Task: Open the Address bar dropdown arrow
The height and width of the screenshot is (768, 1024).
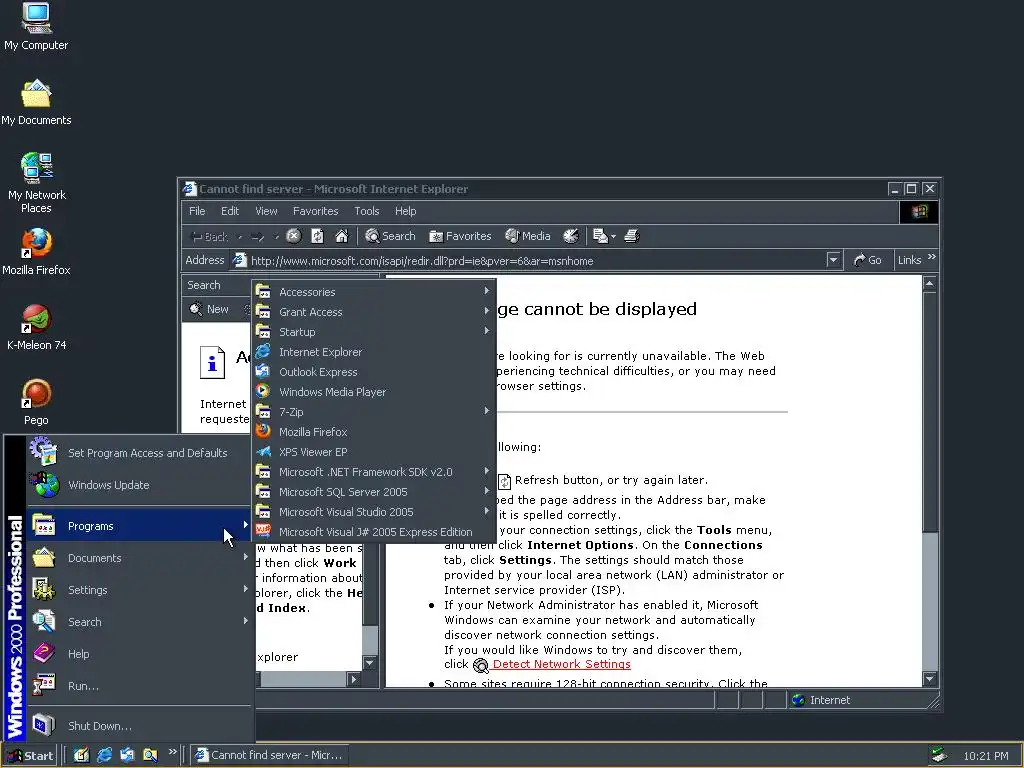Action: pos(833,260)
